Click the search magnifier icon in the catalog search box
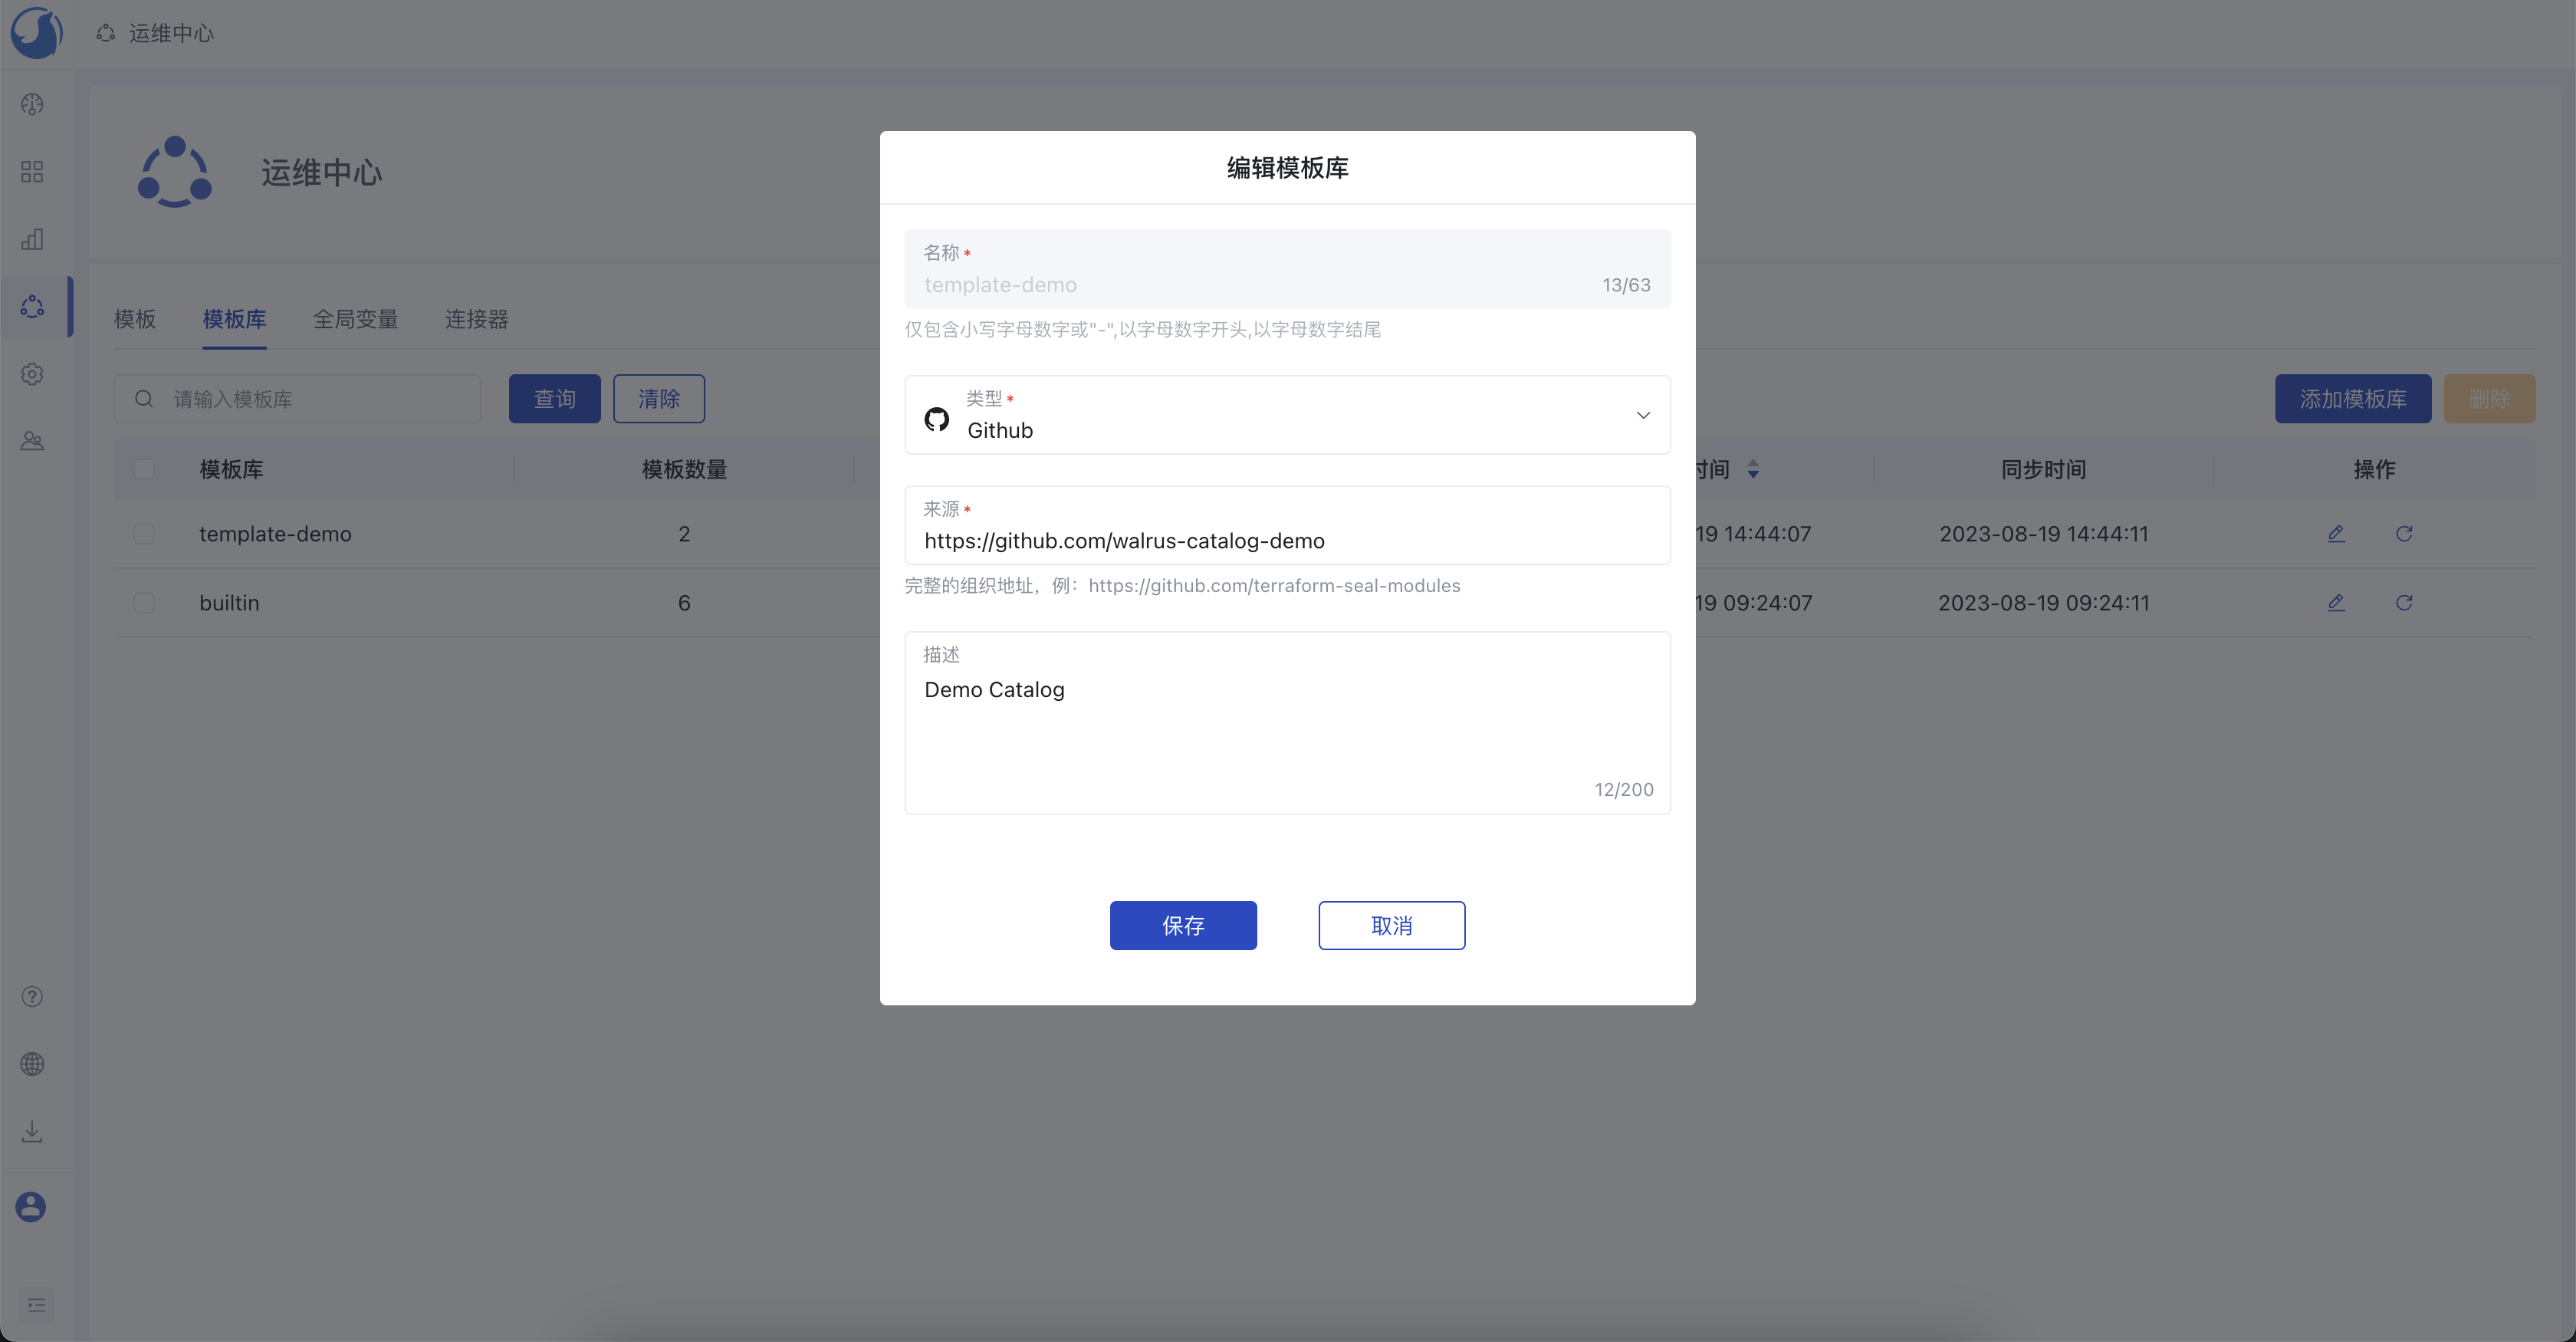The height and width of the screenshot is (1342, 2576). [x=144, y=399]
